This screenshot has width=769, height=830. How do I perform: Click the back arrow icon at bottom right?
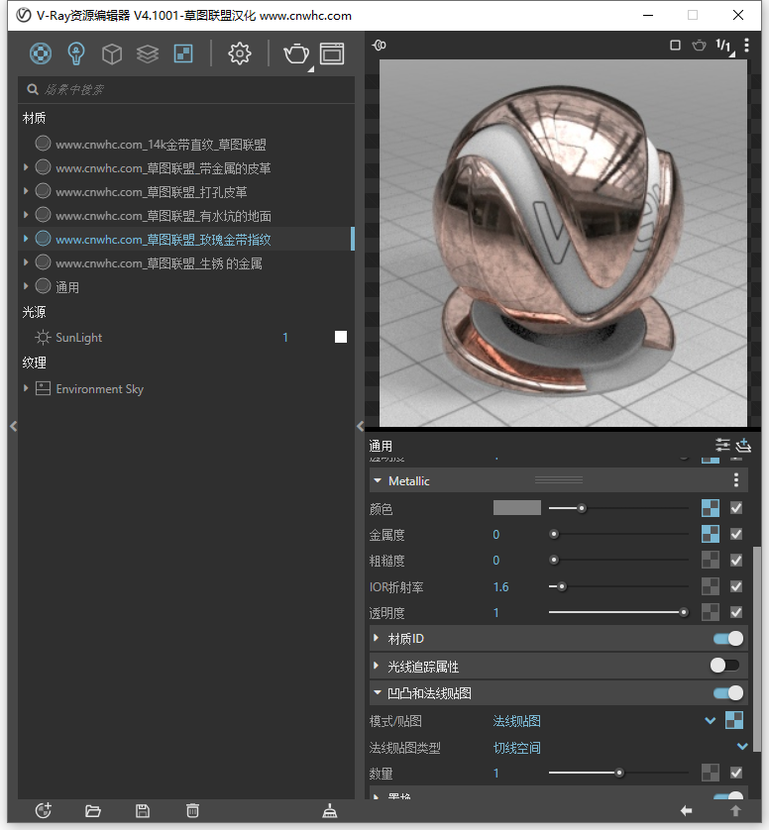(686, 810)
